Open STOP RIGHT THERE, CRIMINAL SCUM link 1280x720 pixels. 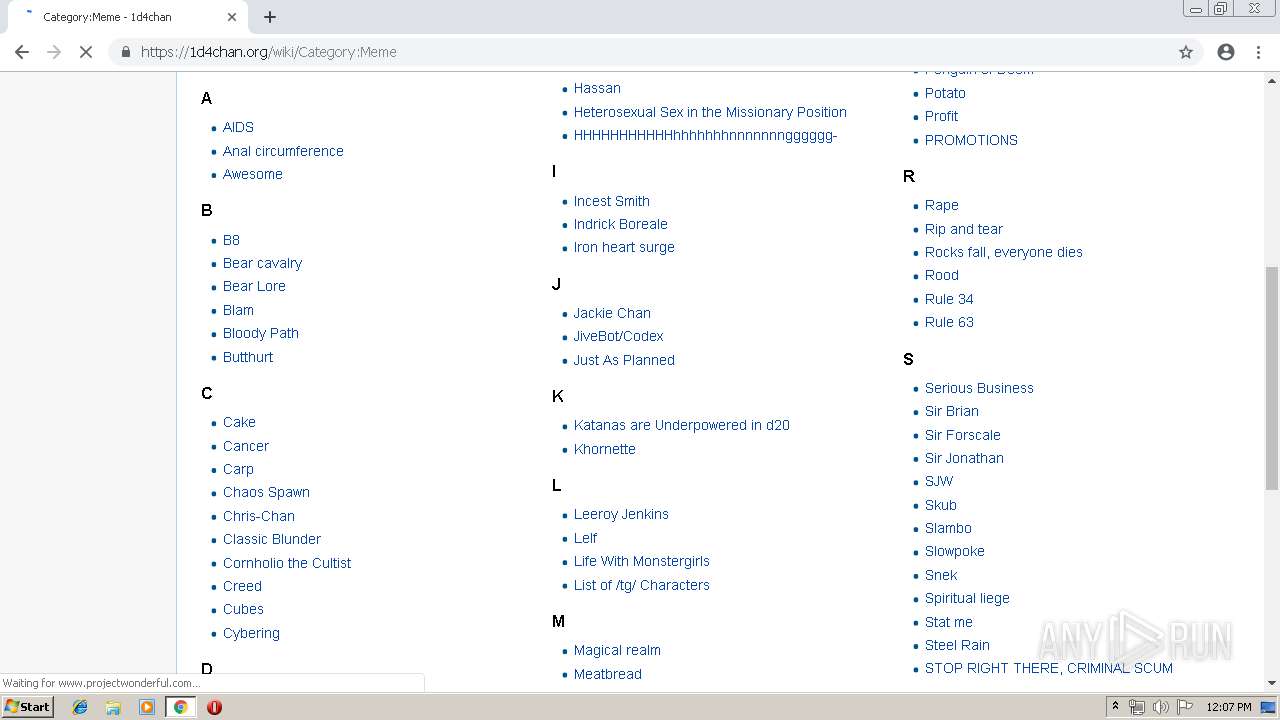1049,668
